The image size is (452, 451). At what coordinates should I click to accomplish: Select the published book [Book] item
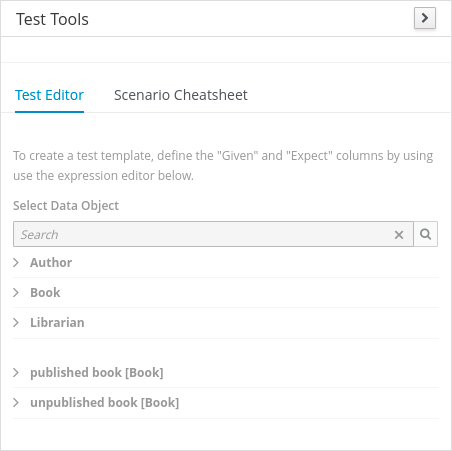click(x=97, y=373)
